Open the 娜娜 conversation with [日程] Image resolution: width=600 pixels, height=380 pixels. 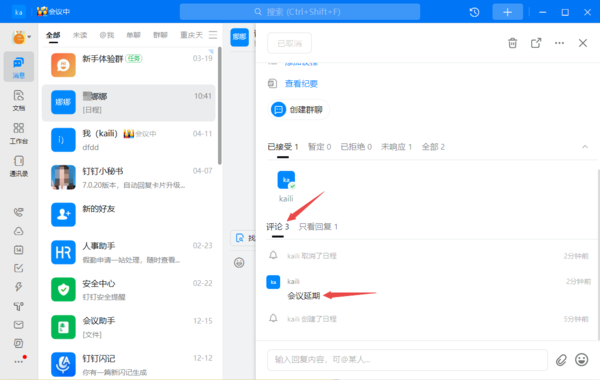tap(129, 103)
